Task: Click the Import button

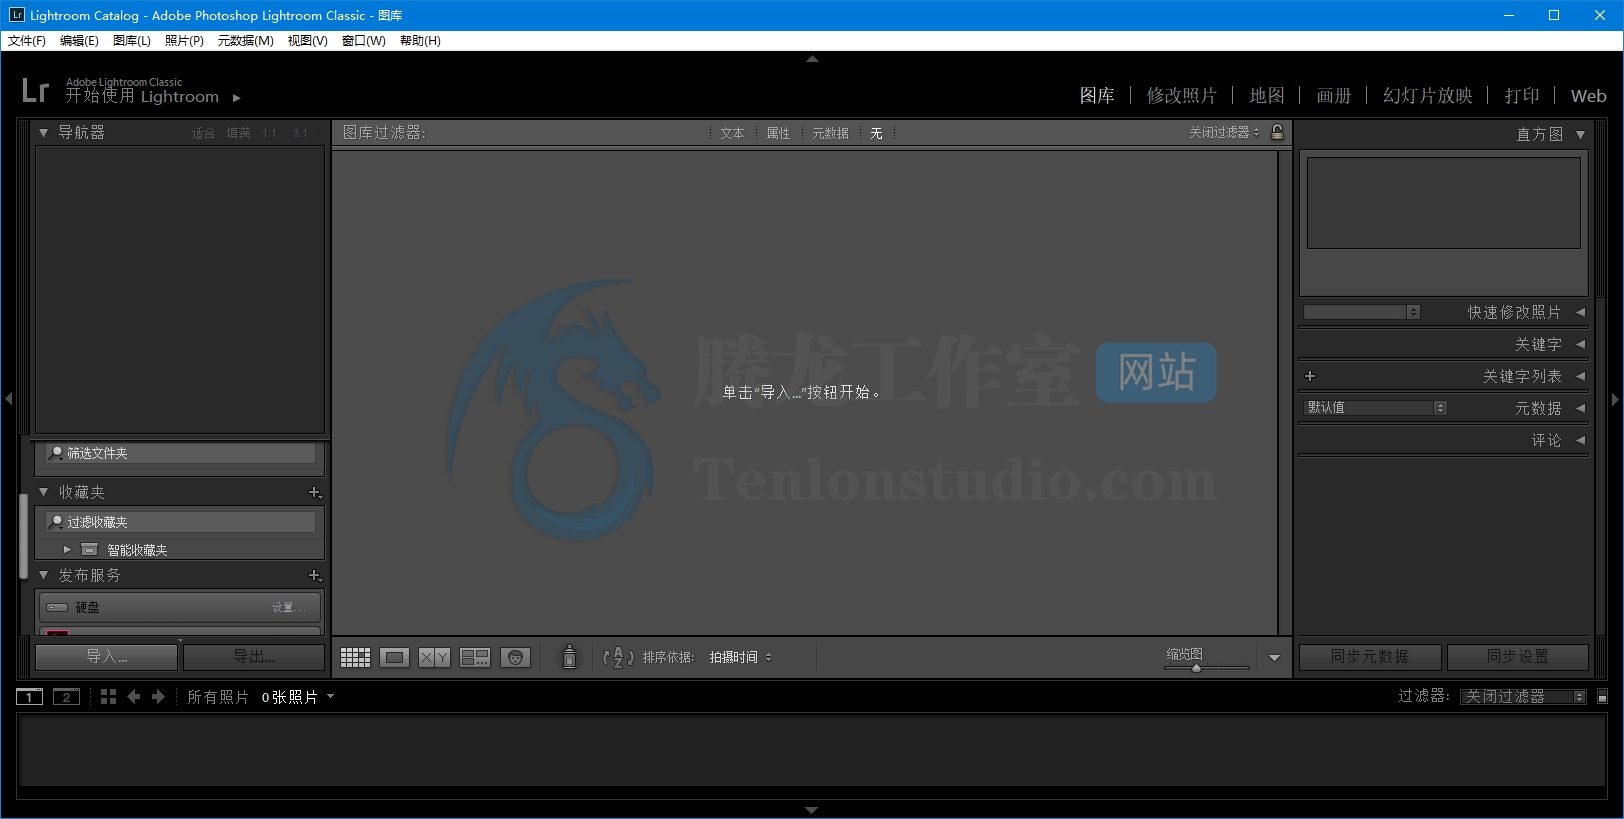Action: [x=106, y=656]
